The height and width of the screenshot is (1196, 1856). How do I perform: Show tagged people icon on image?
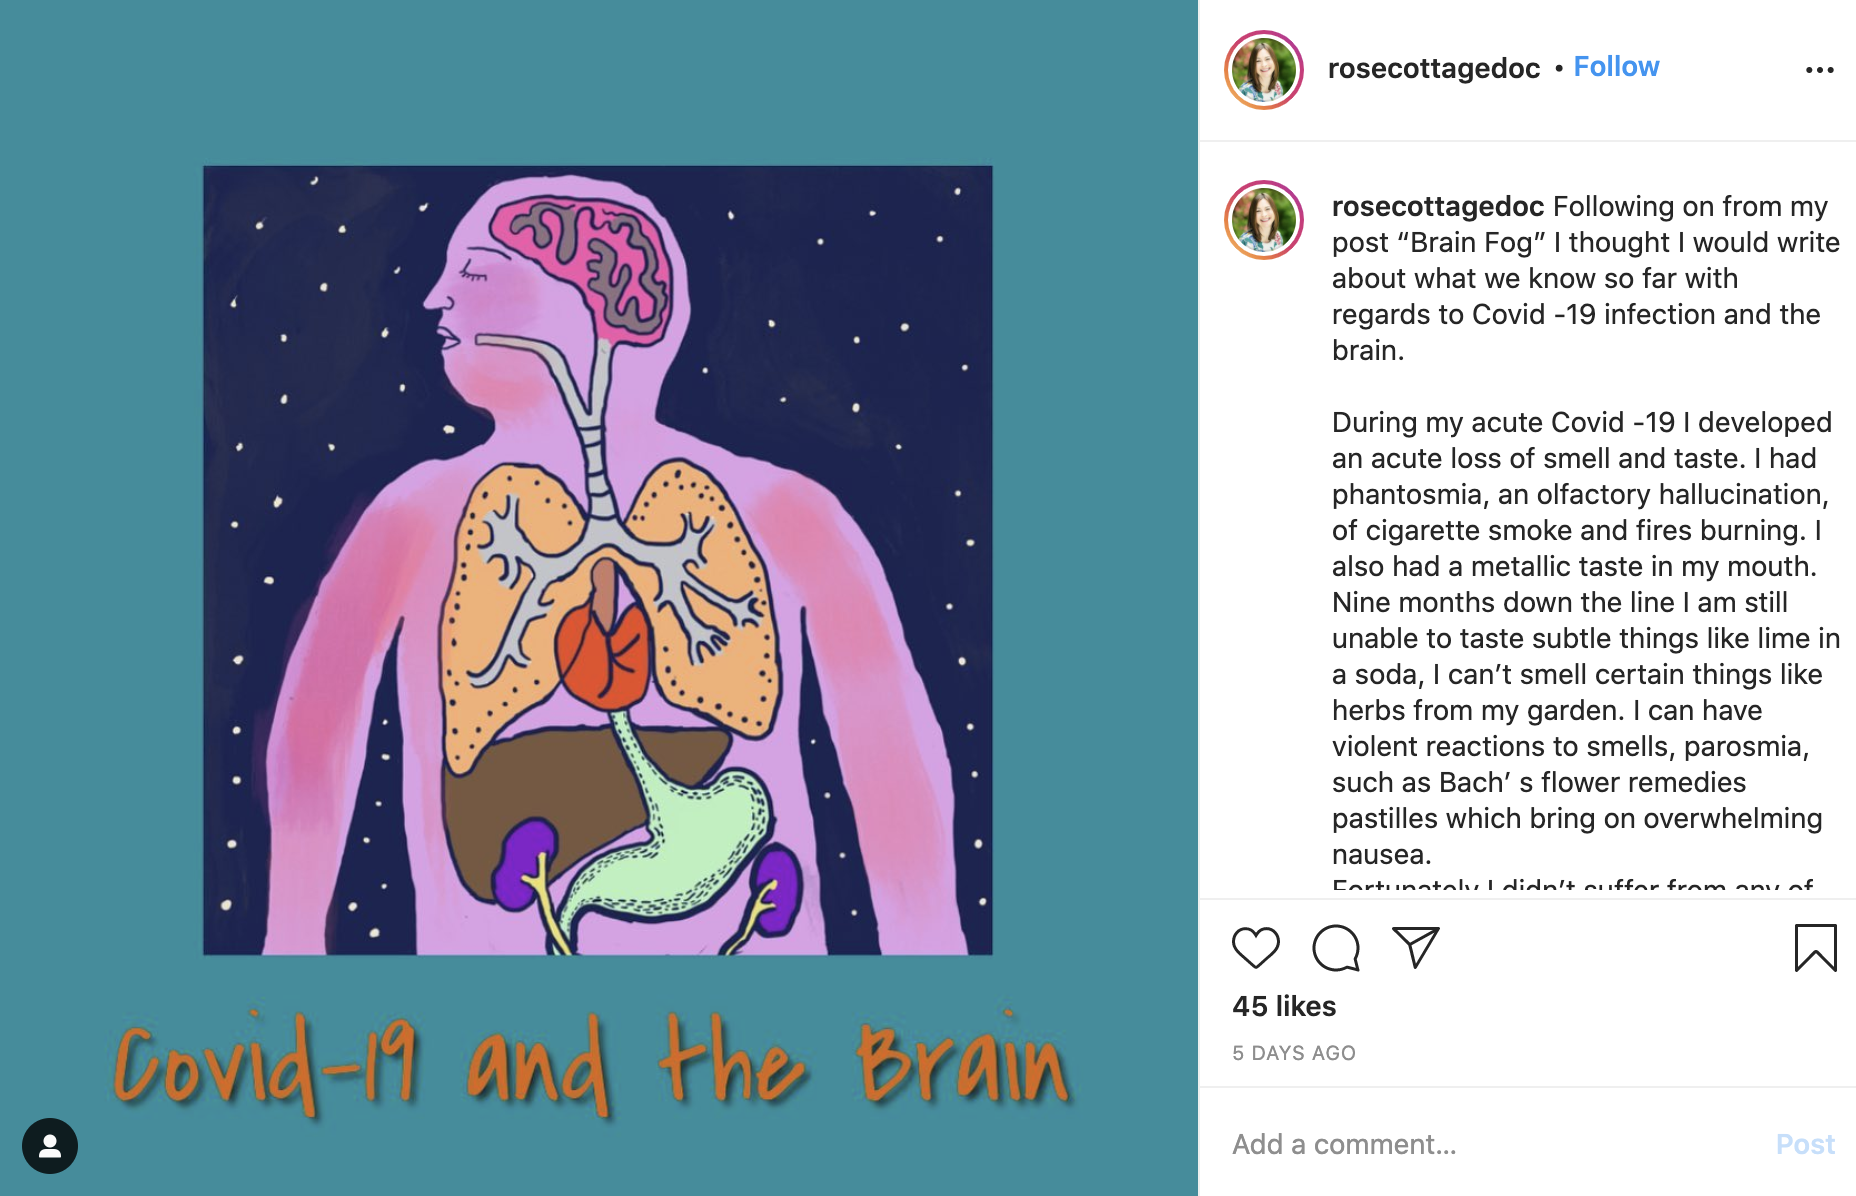(x=50, y=1146)
